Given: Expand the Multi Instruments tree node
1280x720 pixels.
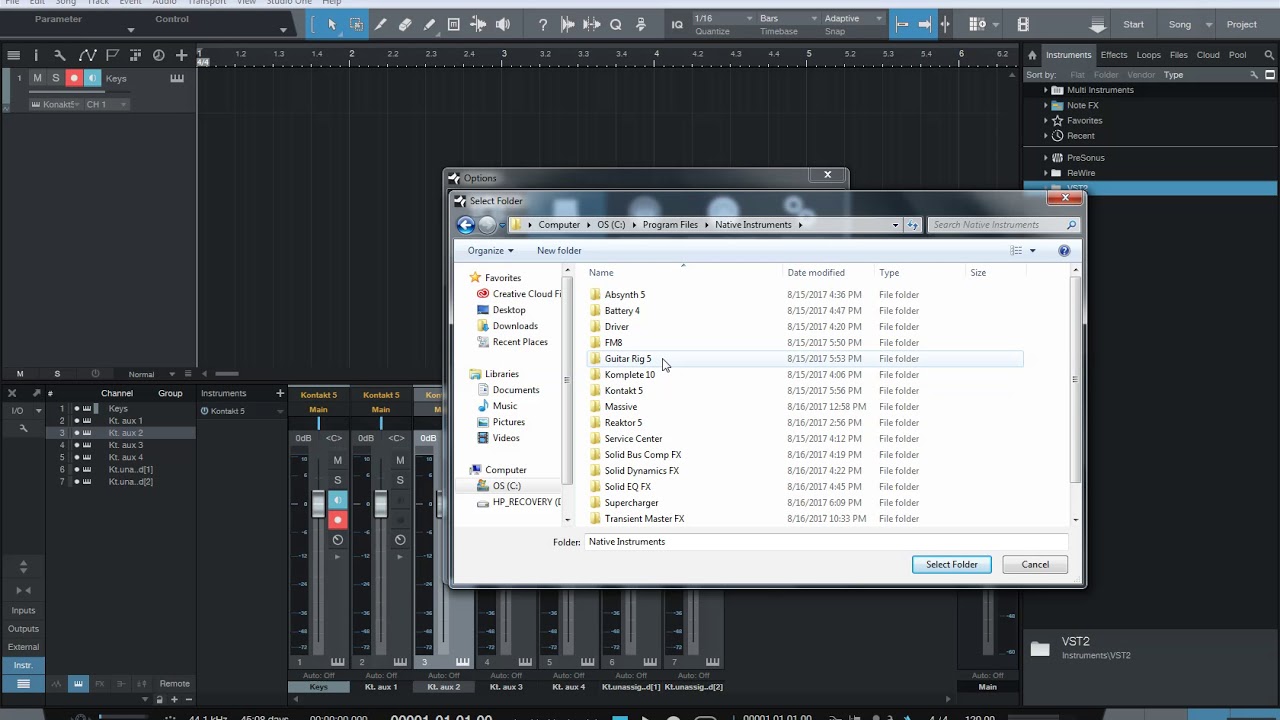Looking at the screenshot, I should click(1046, 90).
